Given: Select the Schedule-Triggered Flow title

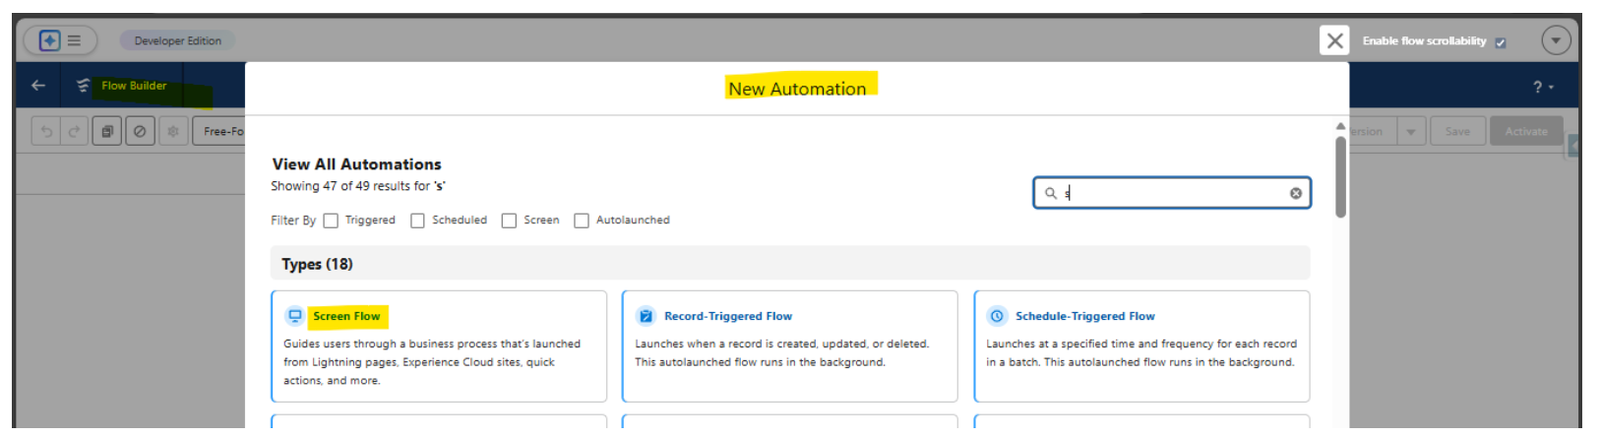Looking at the screenshot, I should click(1085, 316).
